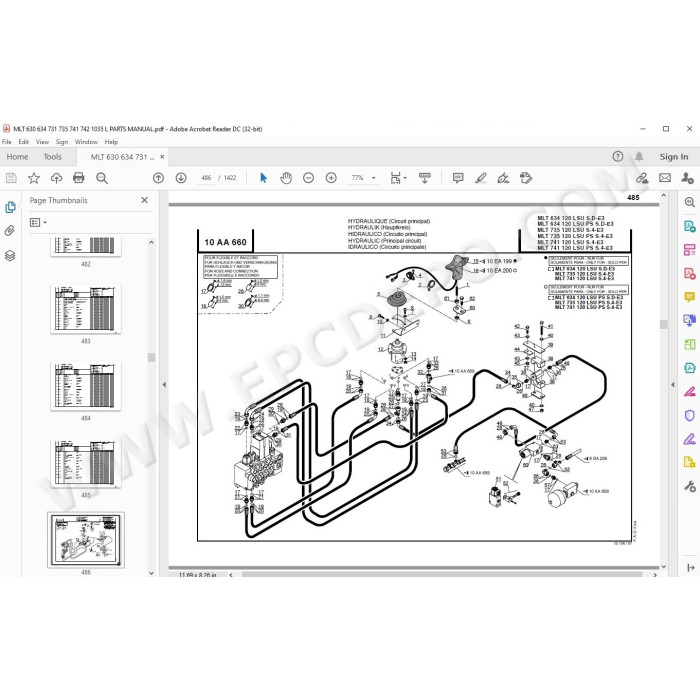Close the MLT 630 634 731 document tab
The image size is (700, 700).
162,157
